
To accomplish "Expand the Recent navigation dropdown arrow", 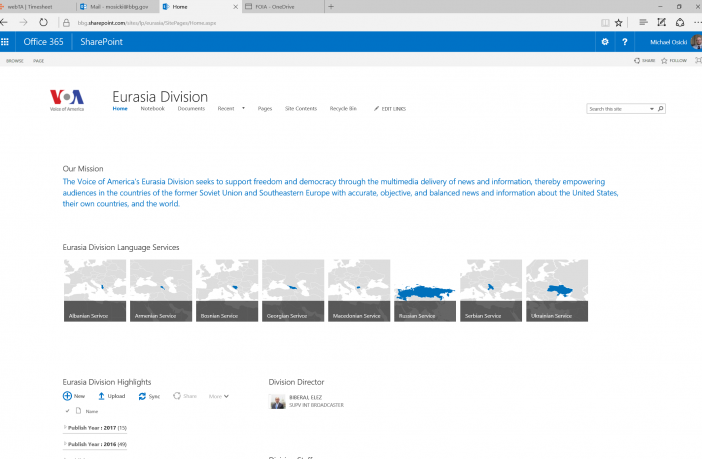I will pos(243,108).
